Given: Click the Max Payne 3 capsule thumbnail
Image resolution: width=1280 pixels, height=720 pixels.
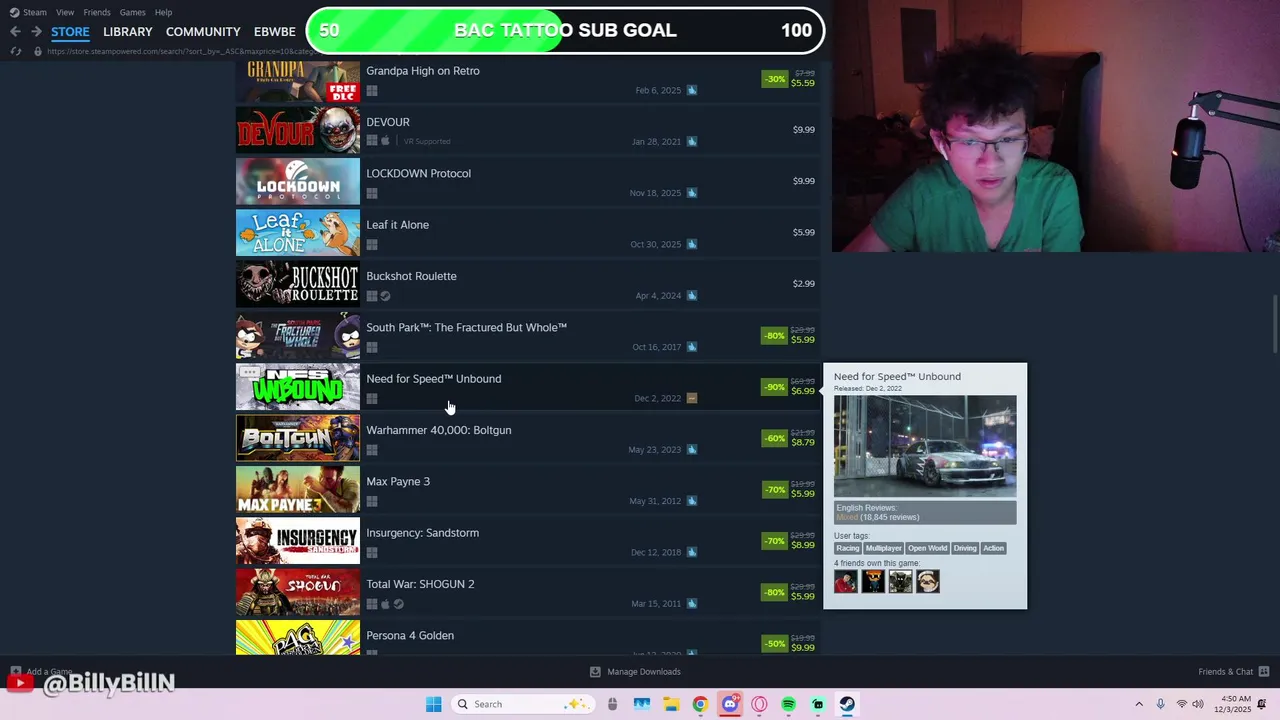Looking at the screenshot, I should [x=298, y=489].
